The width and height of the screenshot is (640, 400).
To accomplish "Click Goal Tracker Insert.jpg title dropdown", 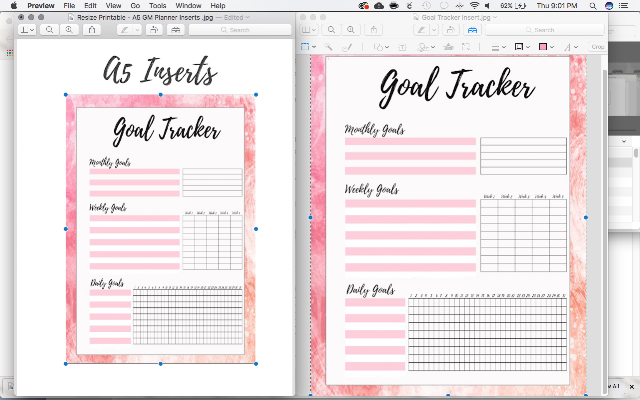I will pyautogui.click(x=496, y=18).
